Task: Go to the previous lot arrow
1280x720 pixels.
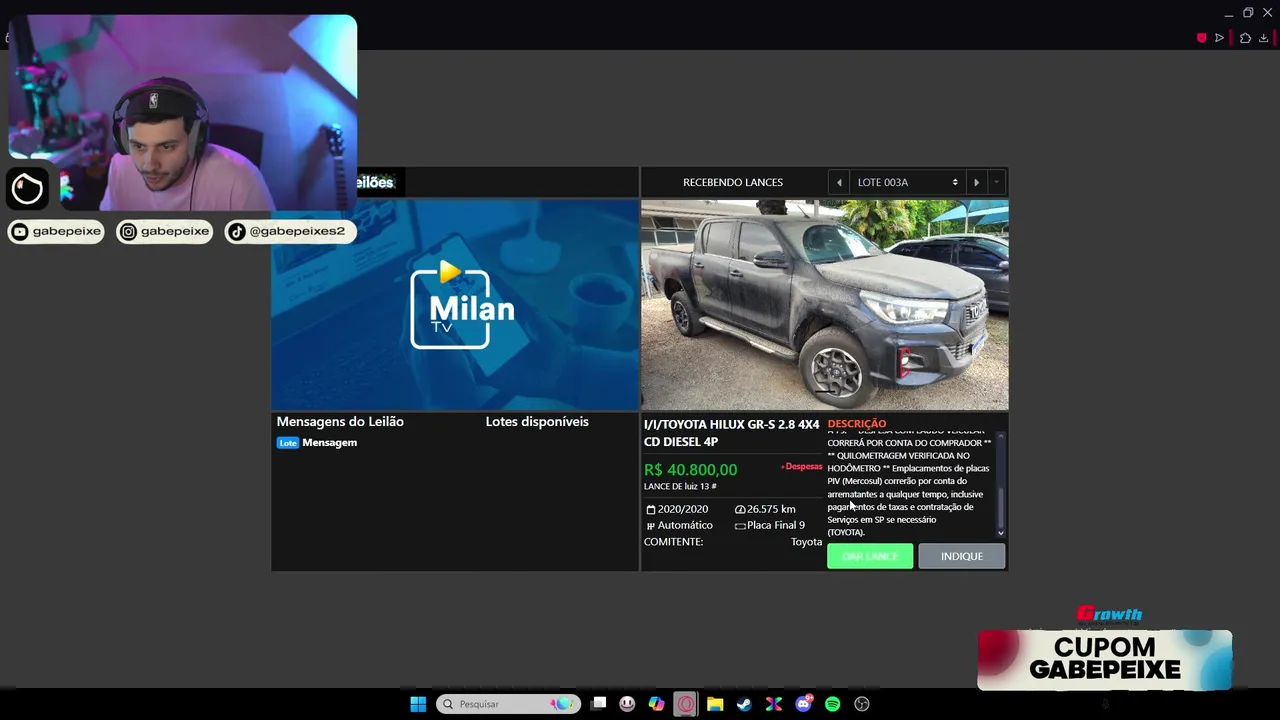Action: 838,182
